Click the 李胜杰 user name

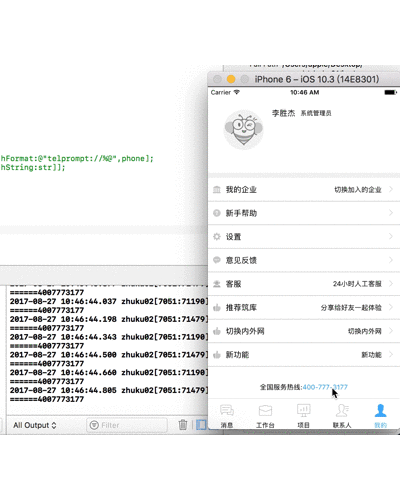pyautogui.click(x=284, y=113)
